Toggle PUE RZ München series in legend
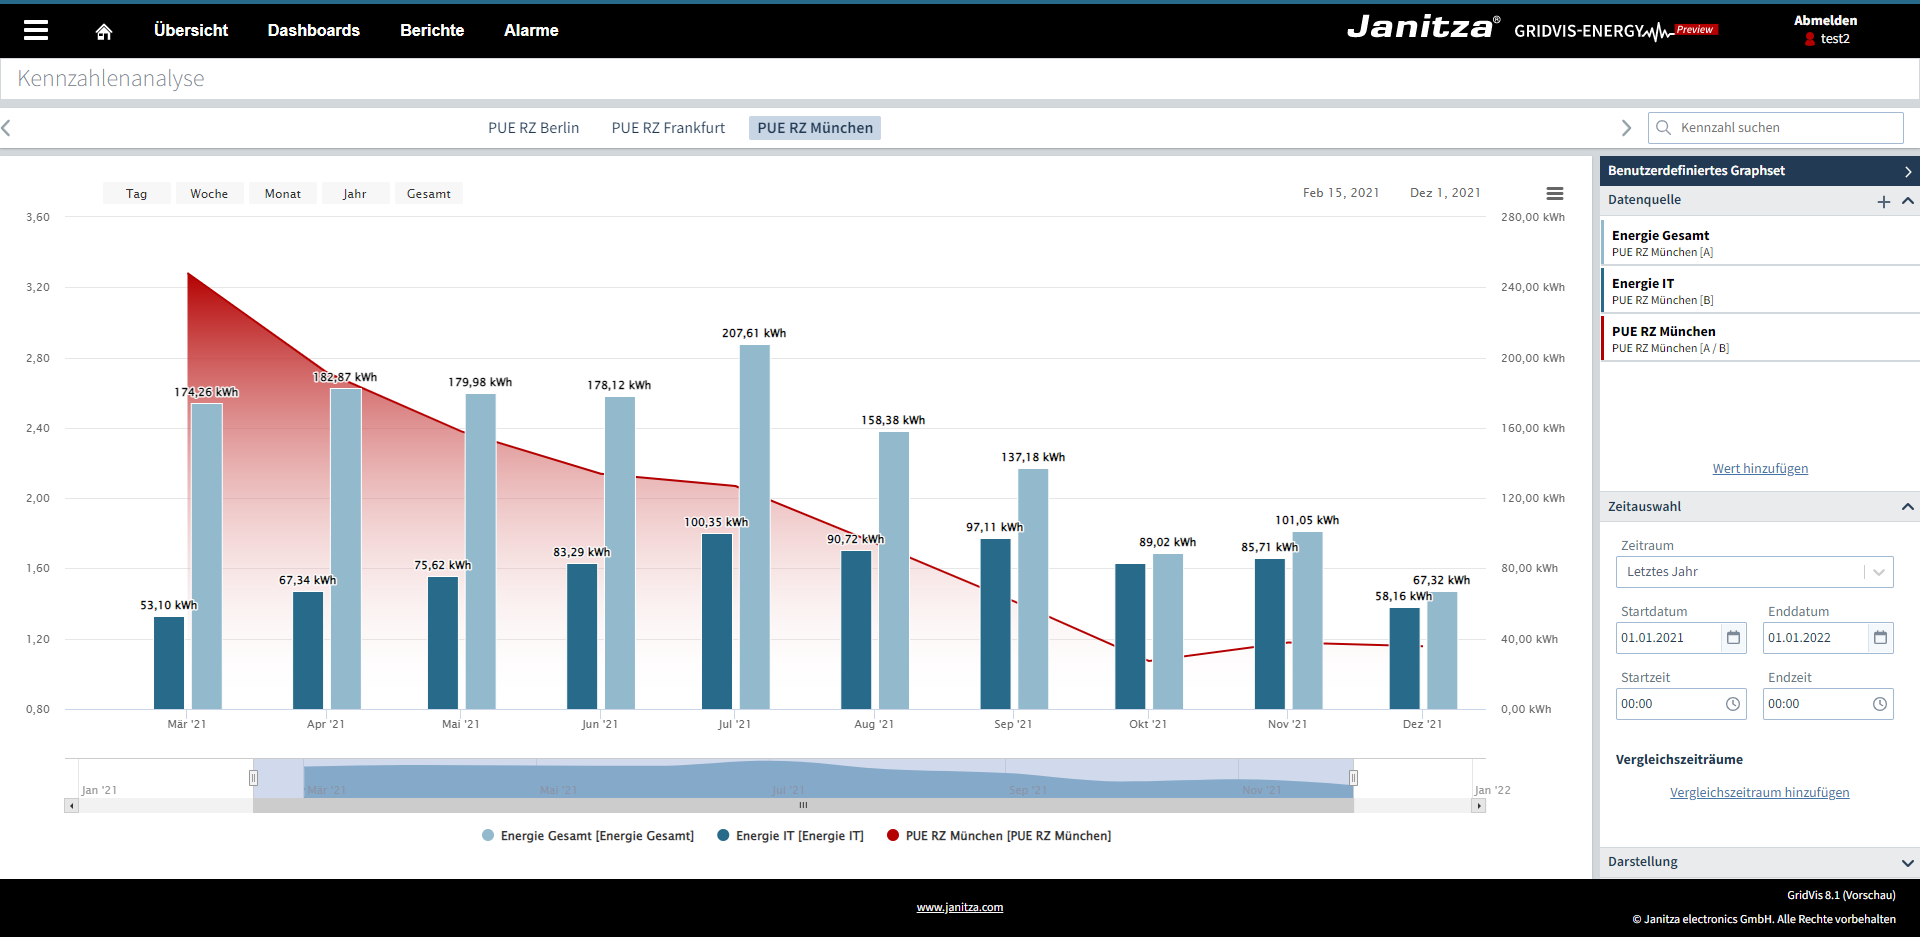The image size is (1920, 937). [x=999, y=836]
